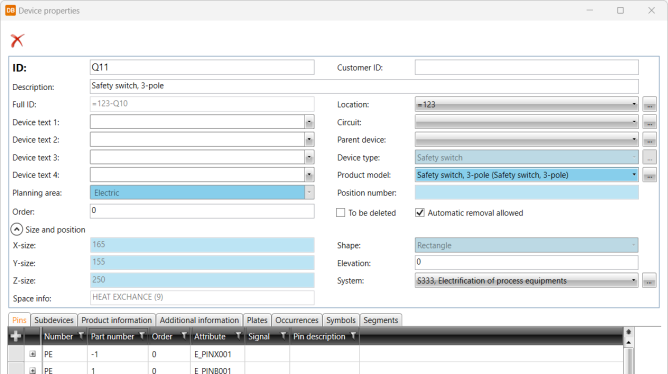The height and width of the screenshot is (374, 668).
Task: Open the Parent device dropdown
Action: pos(633,140)
